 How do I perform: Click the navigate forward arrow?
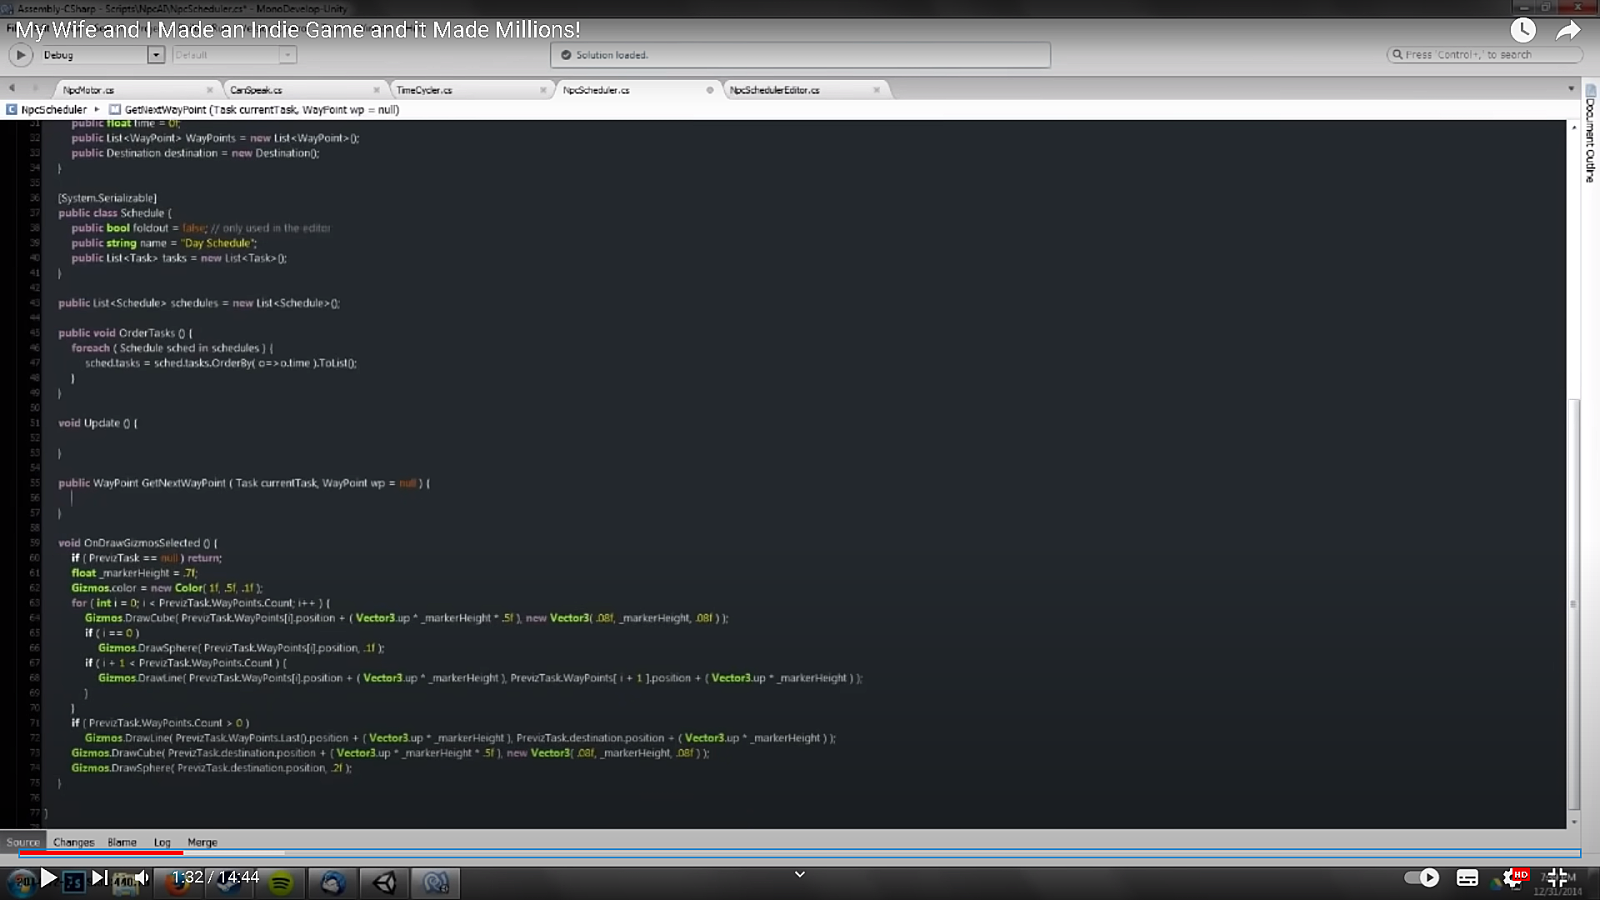[35, 89]
